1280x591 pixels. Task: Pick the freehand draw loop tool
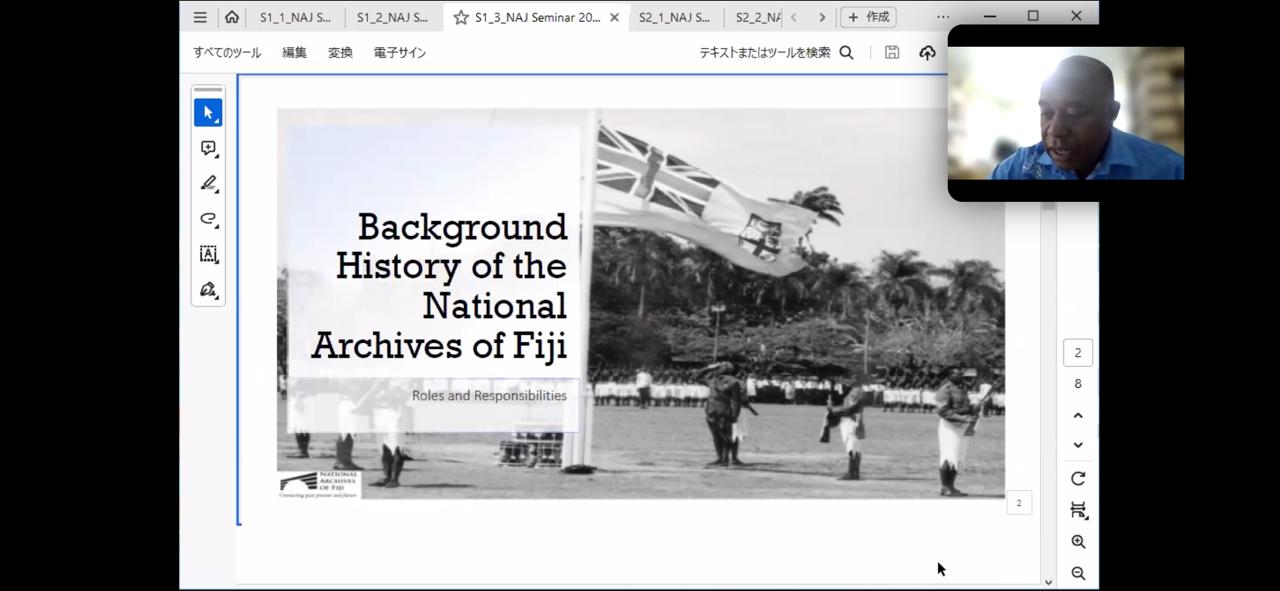(x=208, y=218)
